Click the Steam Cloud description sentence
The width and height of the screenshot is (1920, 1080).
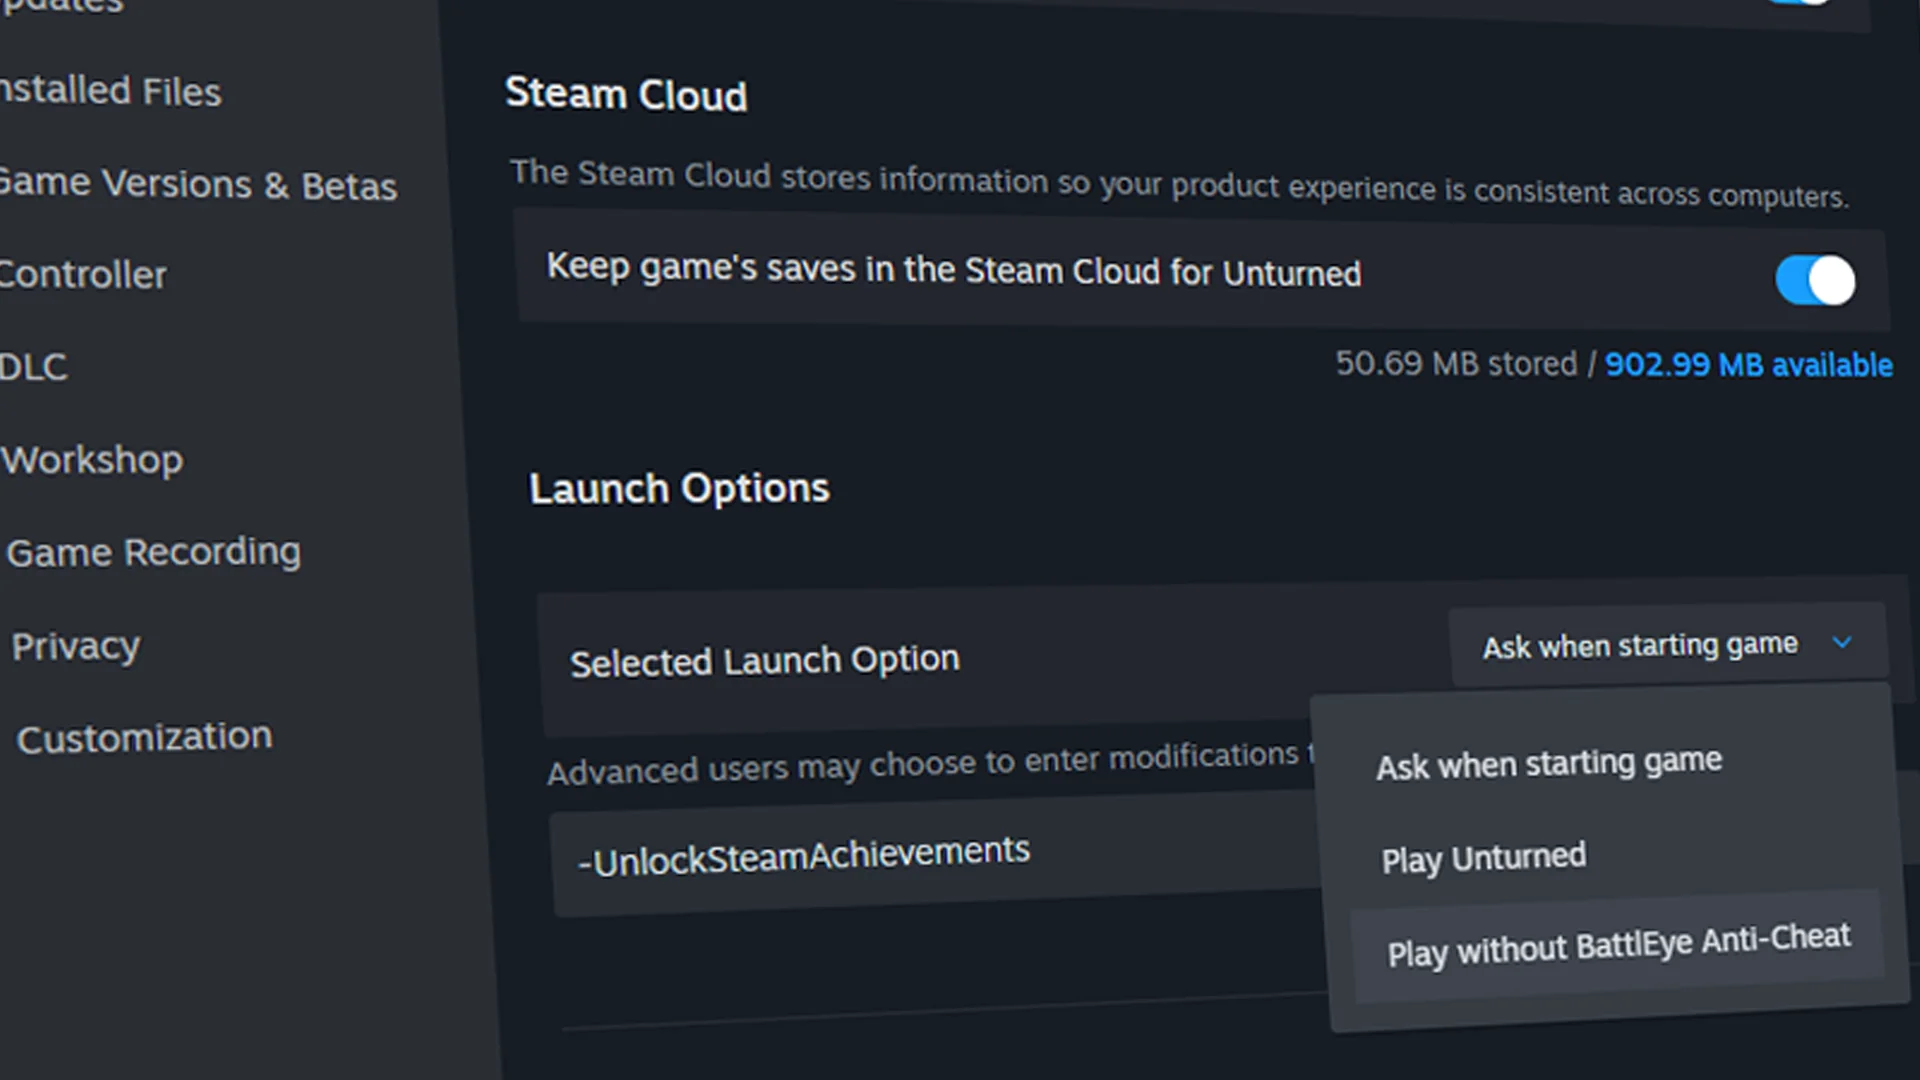pos(1179,183)
